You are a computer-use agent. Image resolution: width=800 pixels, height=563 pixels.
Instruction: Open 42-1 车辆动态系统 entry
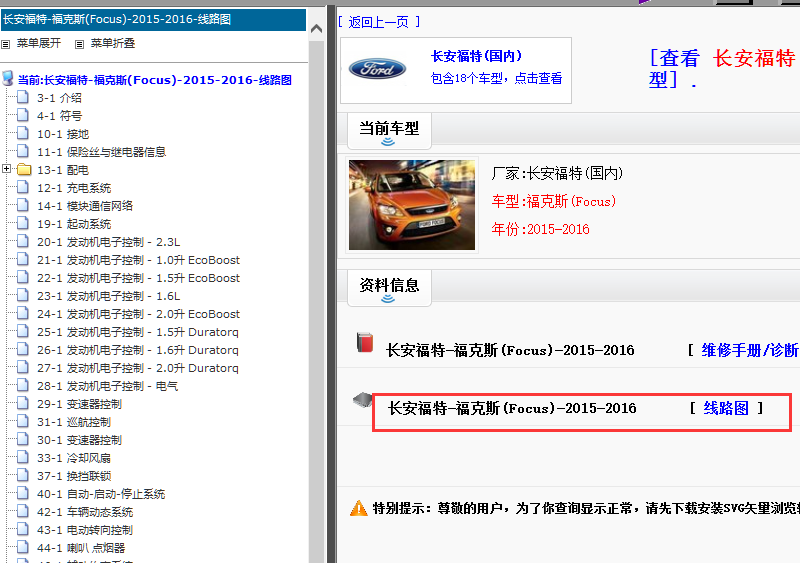click(85, 511)
